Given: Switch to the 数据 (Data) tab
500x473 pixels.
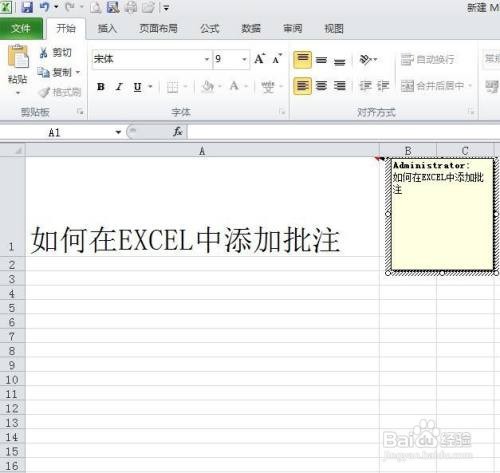Looking at the screenshot, I should click(x=251, y=29).
